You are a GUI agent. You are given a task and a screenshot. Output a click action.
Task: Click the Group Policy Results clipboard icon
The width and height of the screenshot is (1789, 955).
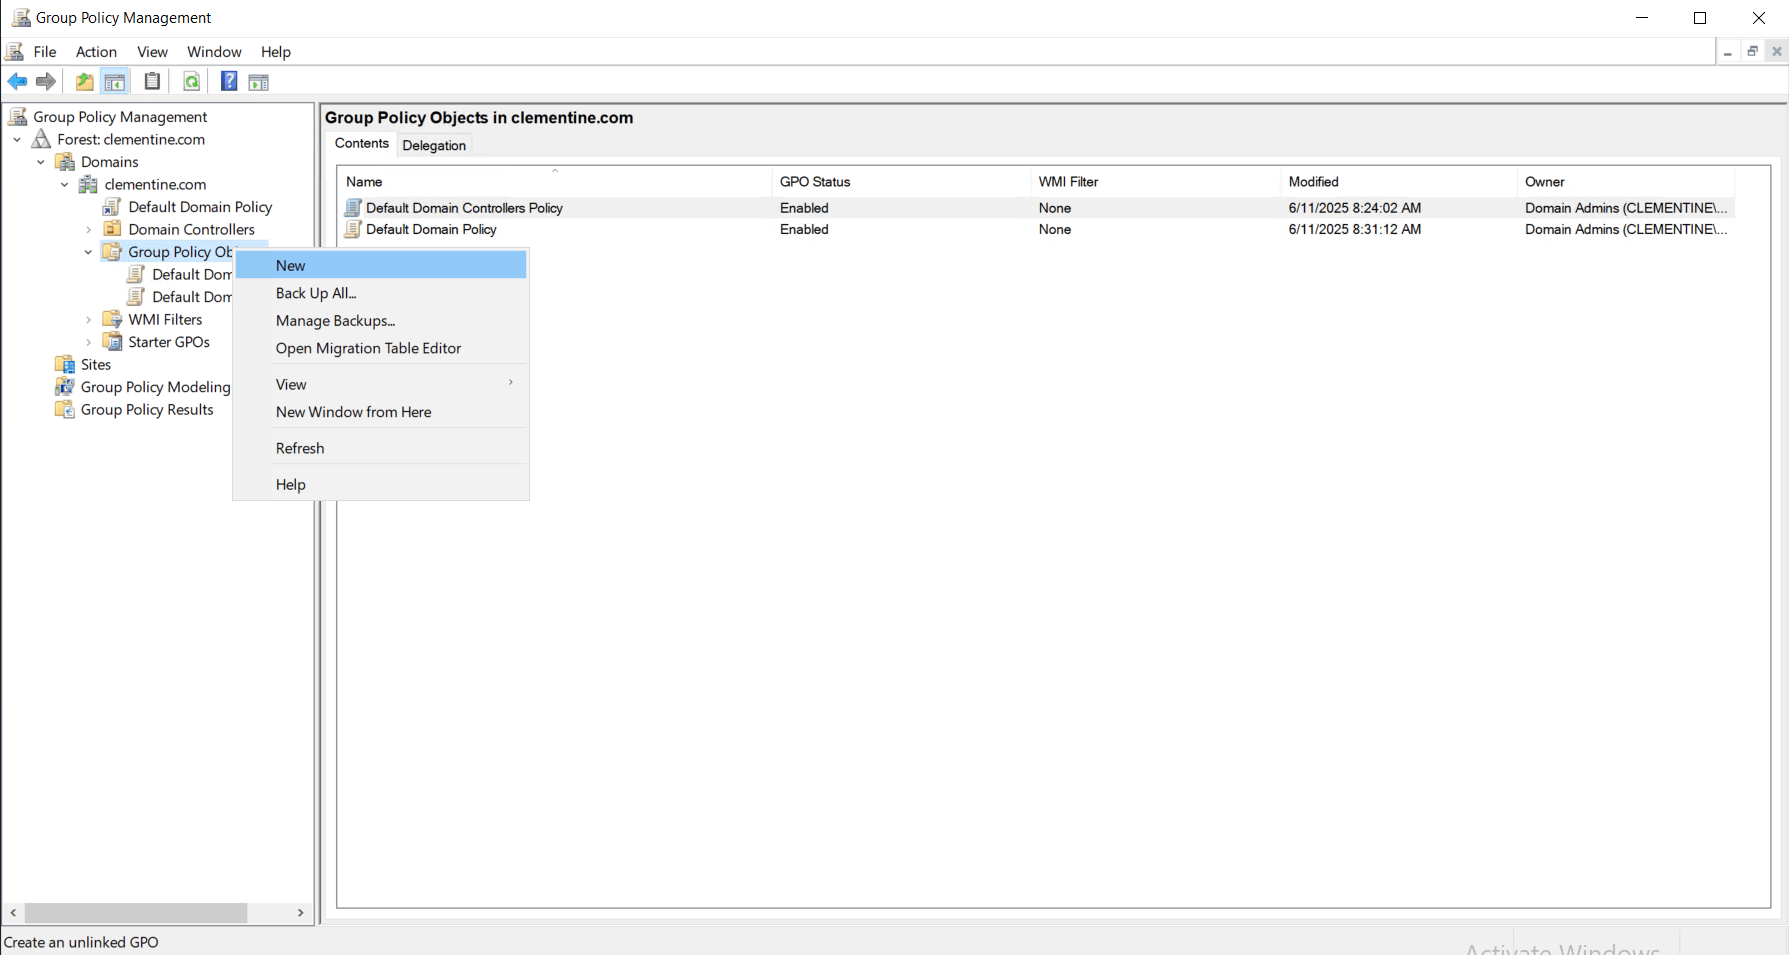tap(64, 409)
